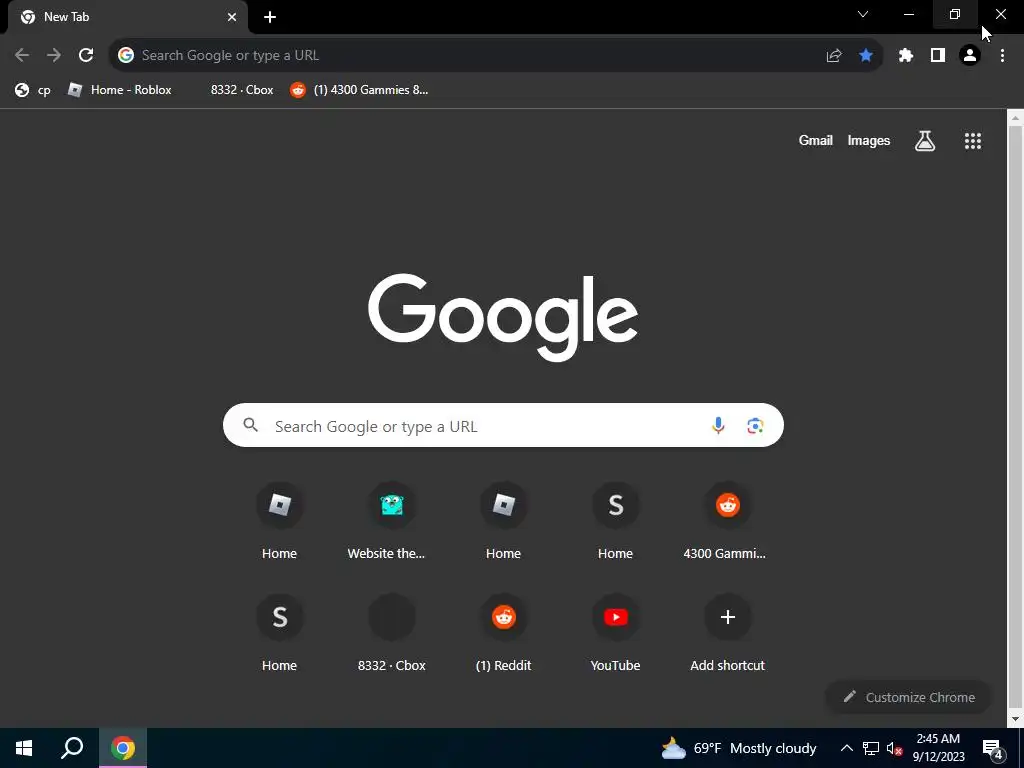This screenshot has height=768, width=1024.
Task: Click the magnifier icon in search box
Action: (x=251, y=425)
